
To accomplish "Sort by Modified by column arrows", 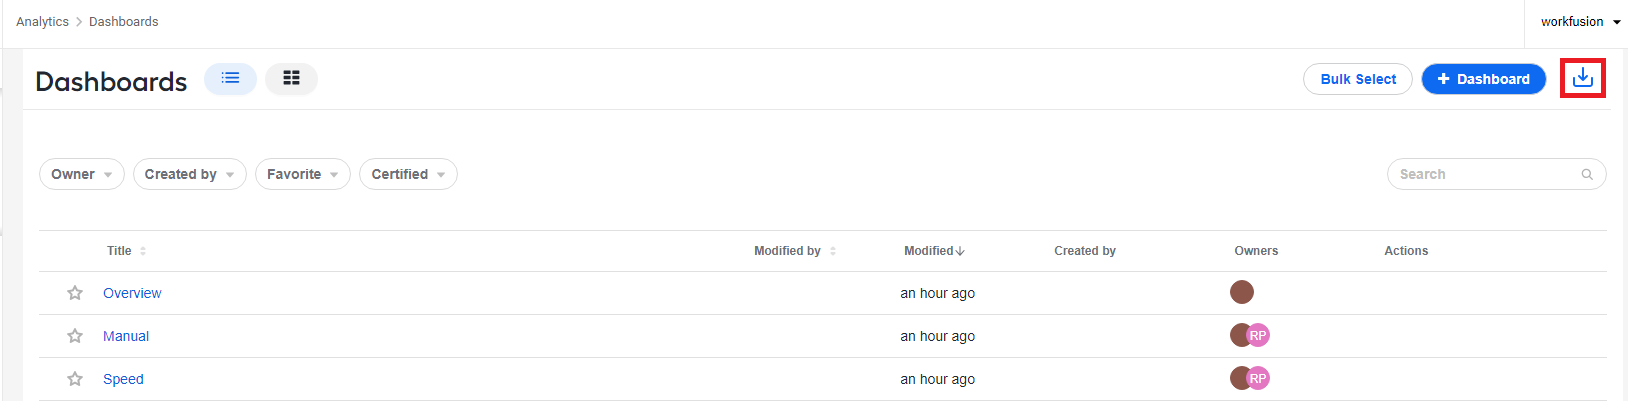I will click(x=833, y=251).
